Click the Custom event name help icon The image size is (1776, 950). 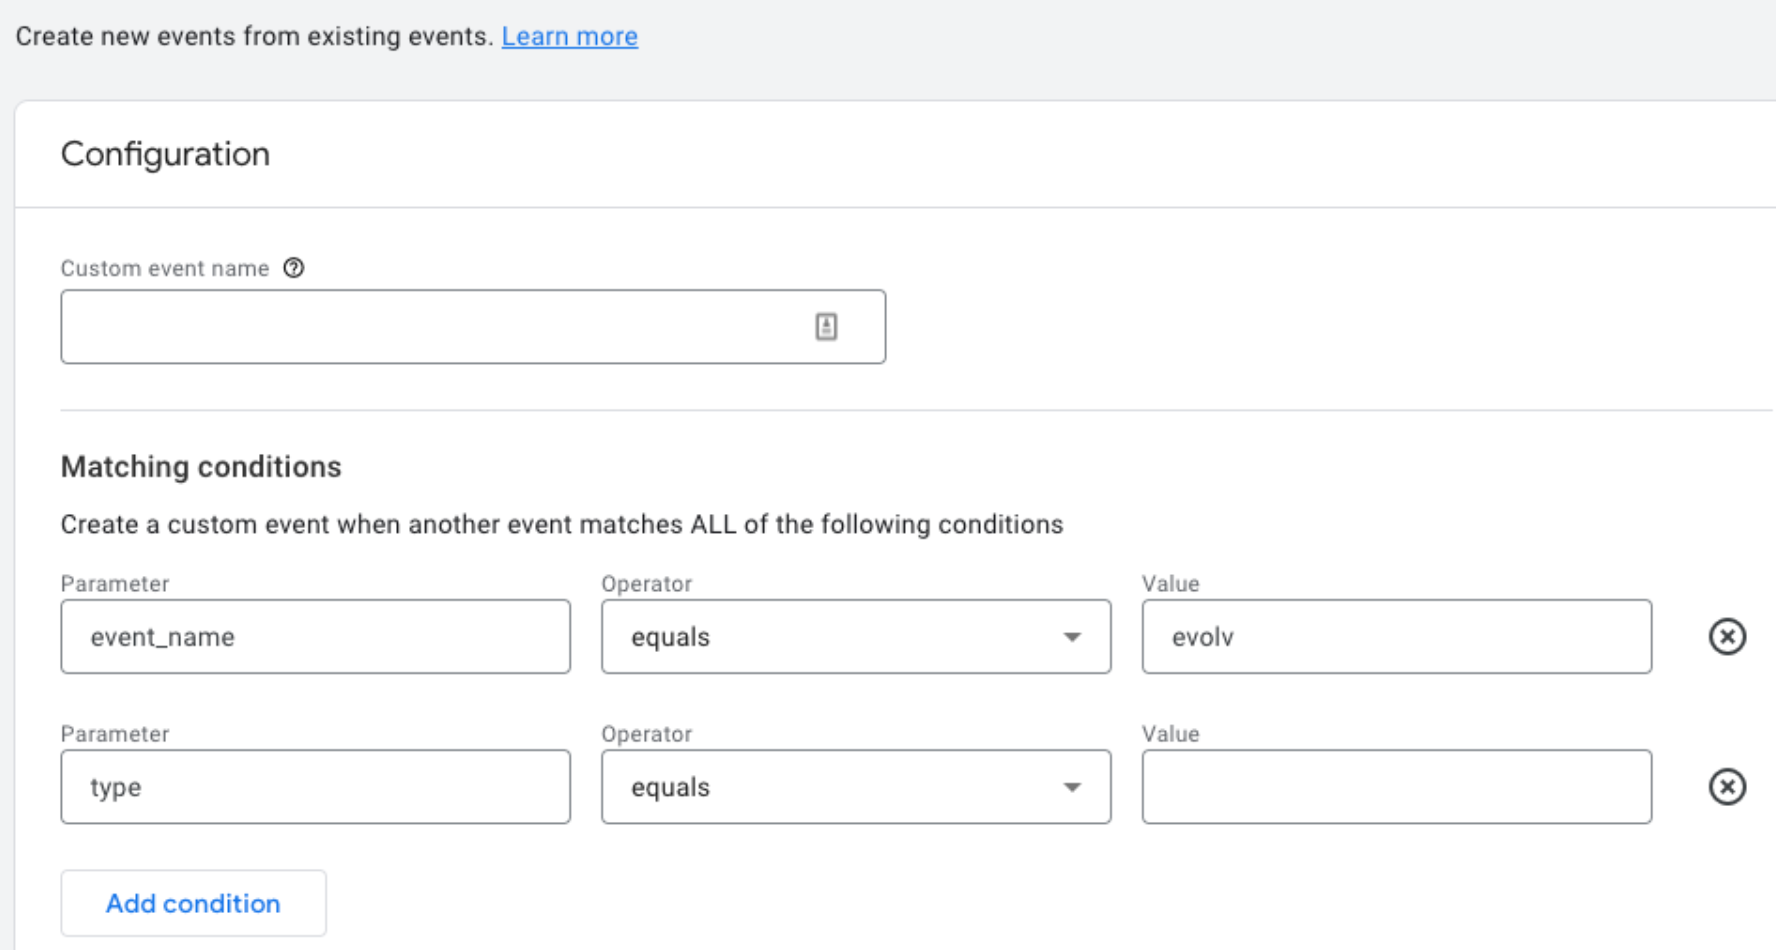coord(293,268)
